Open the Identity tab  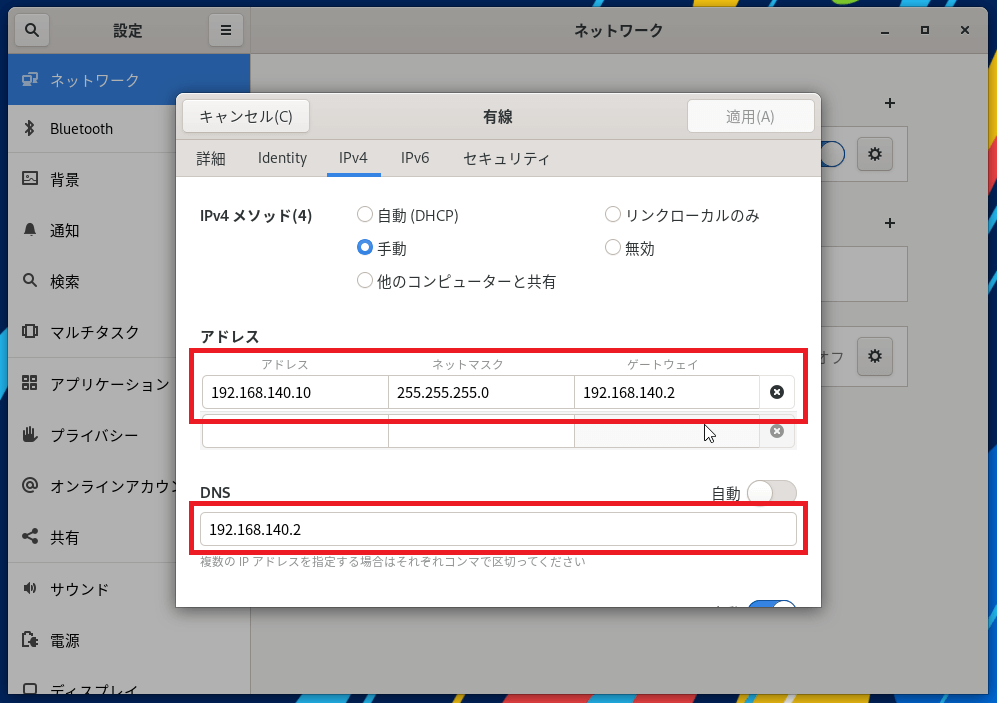tap(282, 158)
